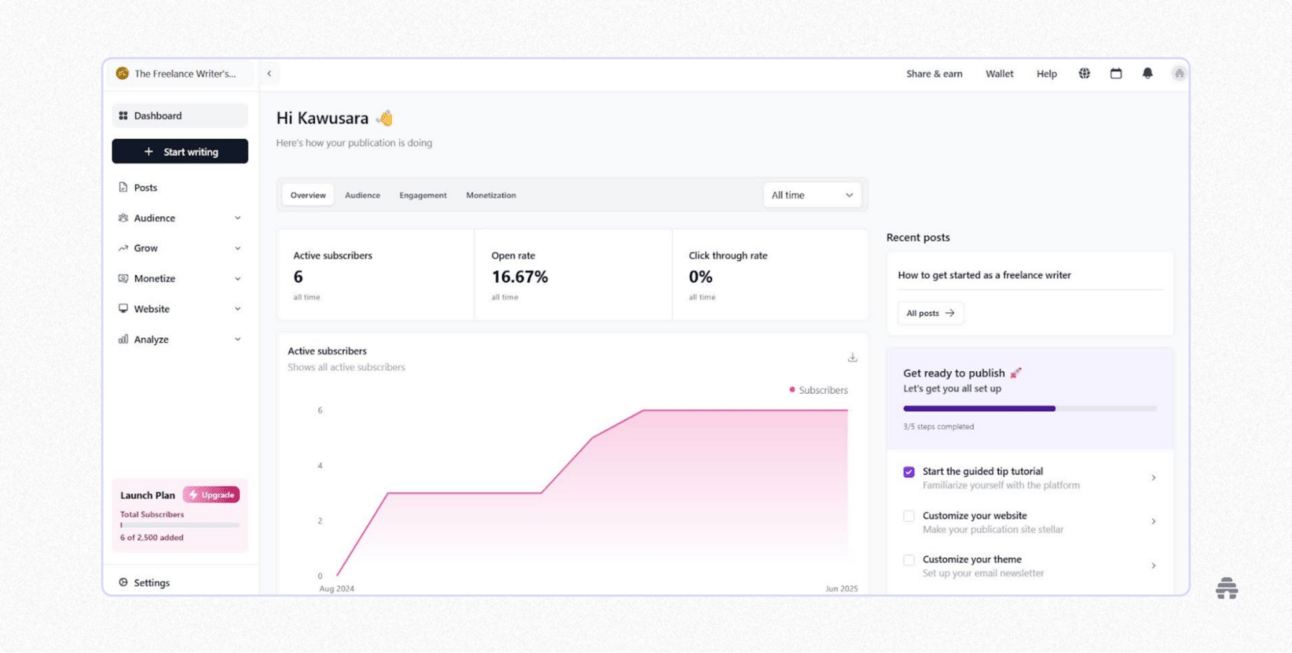The height and width of the screenshot is (653, 1292).
Task: Open the calendar icon near the bell
Action: point(1116,73)
